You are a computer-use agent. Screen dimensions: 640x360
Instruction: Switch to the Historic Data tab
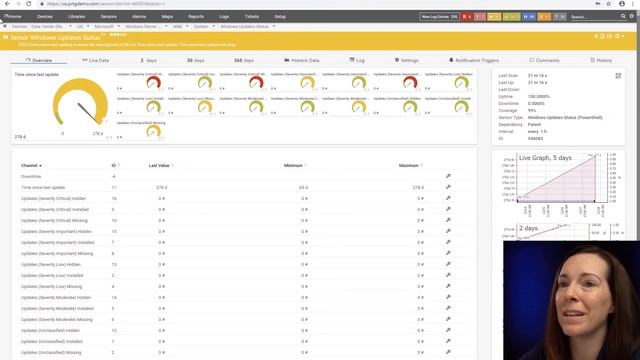(302, 60)
